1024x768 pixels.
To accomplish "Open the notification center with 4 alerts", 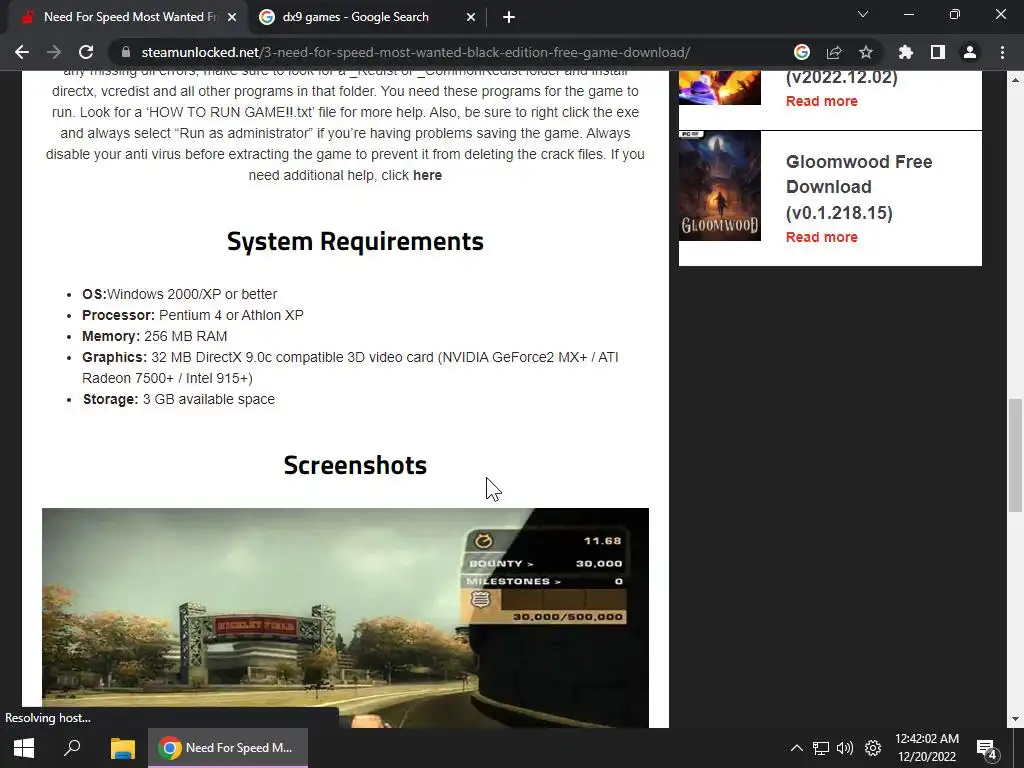I will 987,749.
